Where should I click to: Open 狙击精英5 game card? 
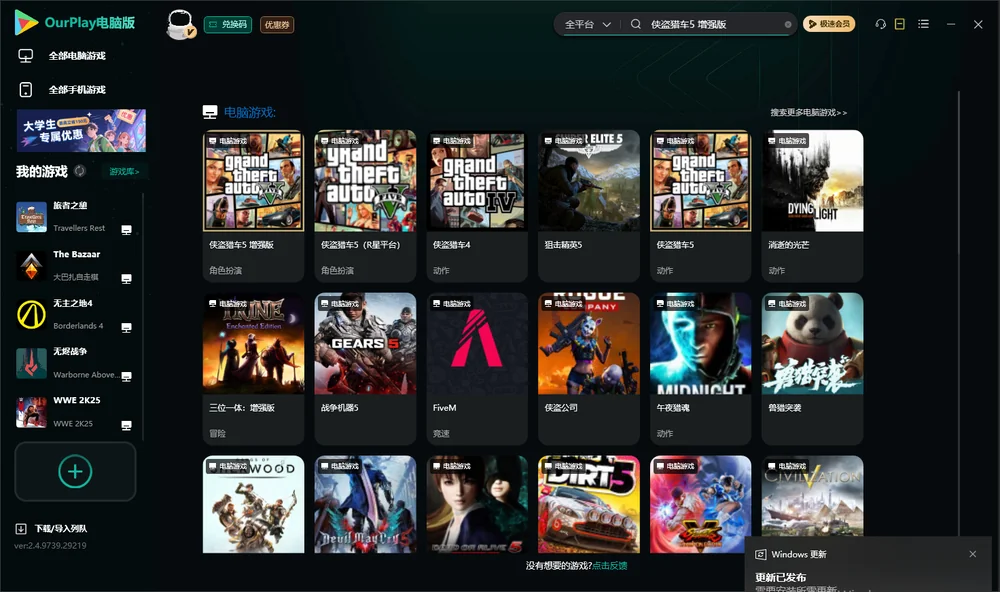pos(589,206)
